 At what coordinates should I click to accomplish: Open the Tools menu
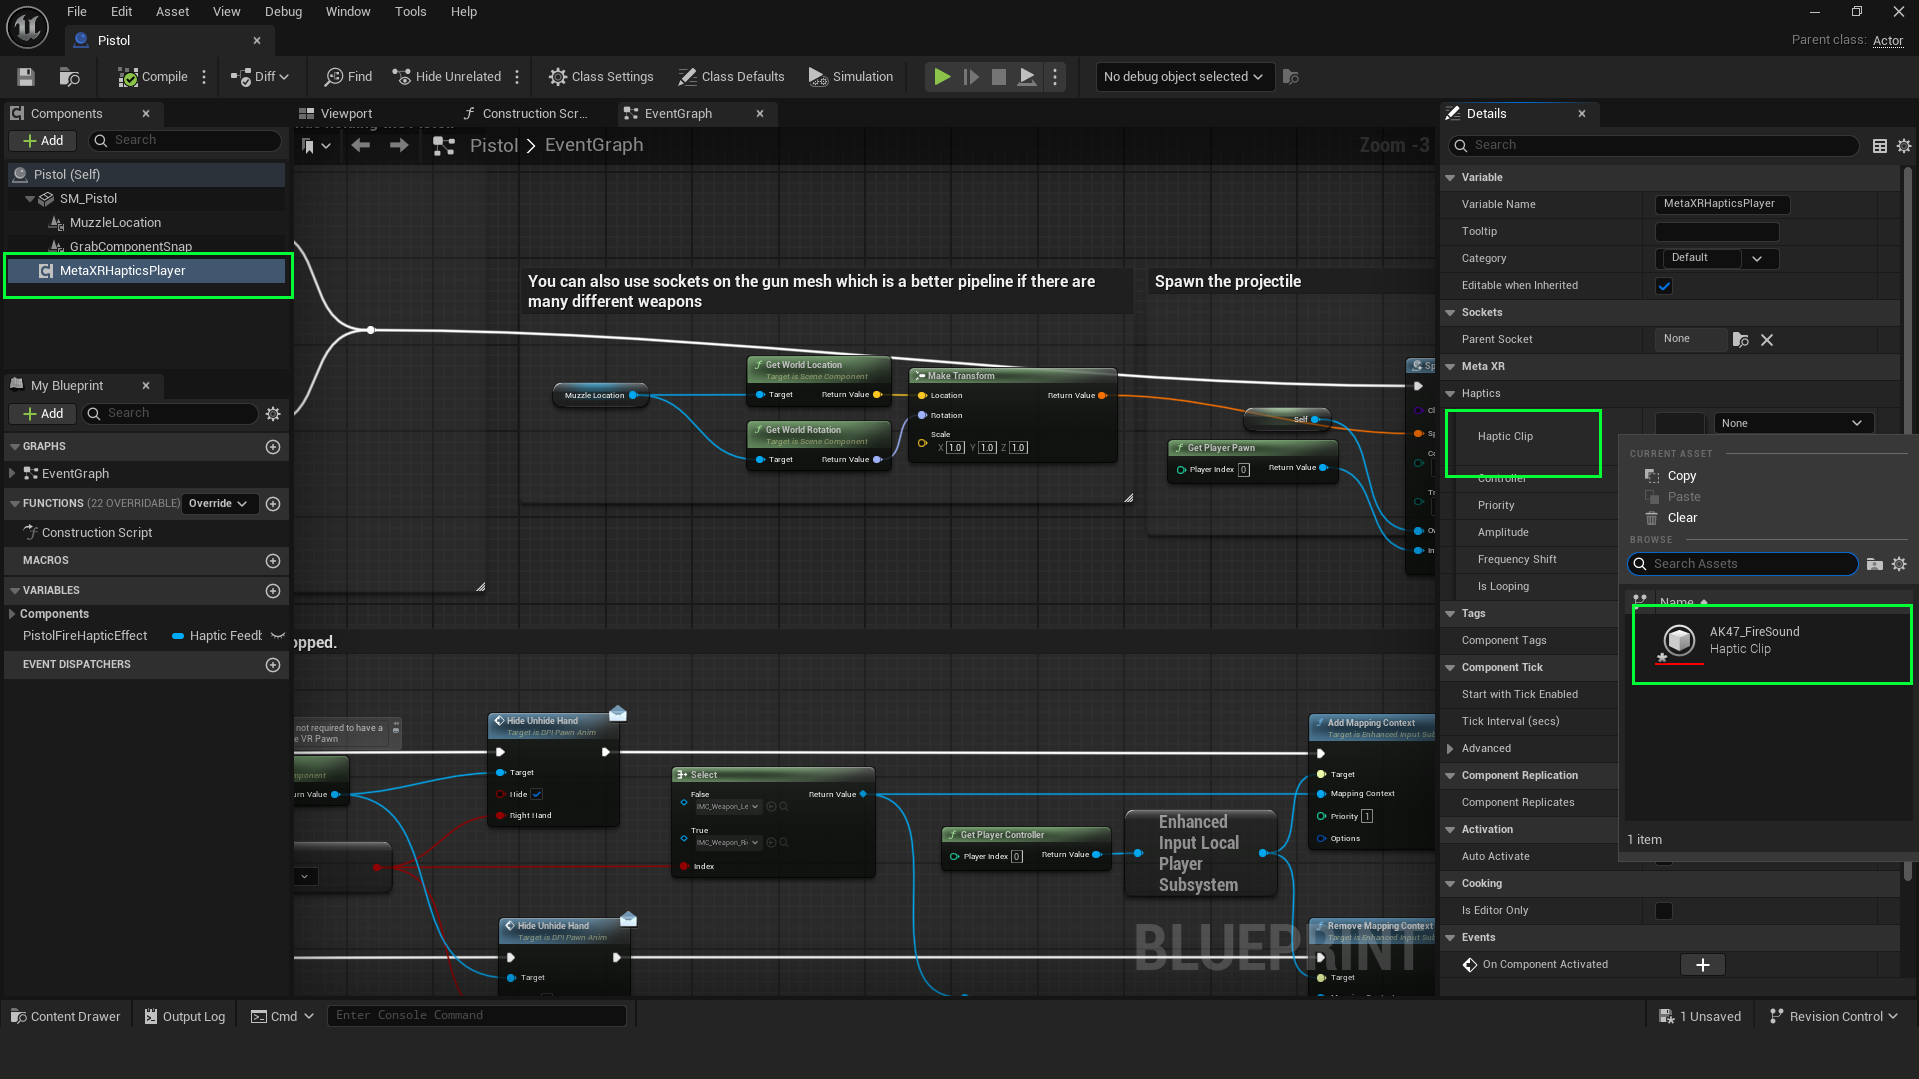click(x=410, y=12)
